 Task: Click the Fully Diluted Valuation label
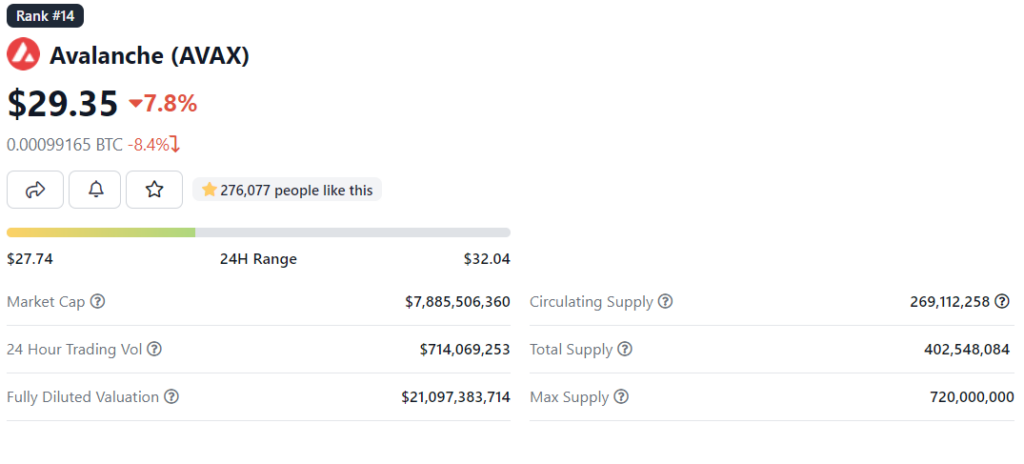(83, 397)
